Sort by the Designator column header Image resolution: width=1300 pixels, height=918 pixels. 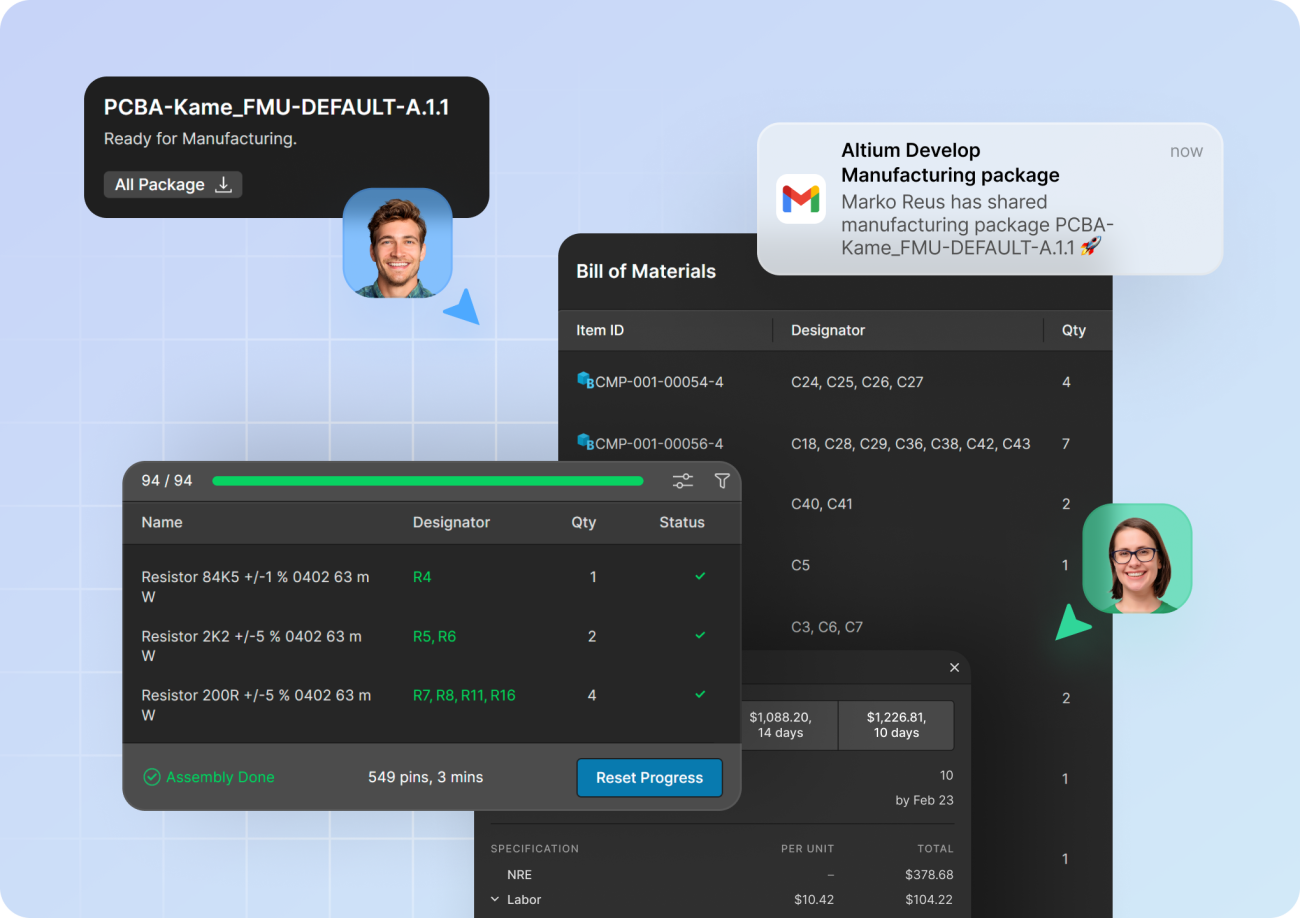click(451, 522)
